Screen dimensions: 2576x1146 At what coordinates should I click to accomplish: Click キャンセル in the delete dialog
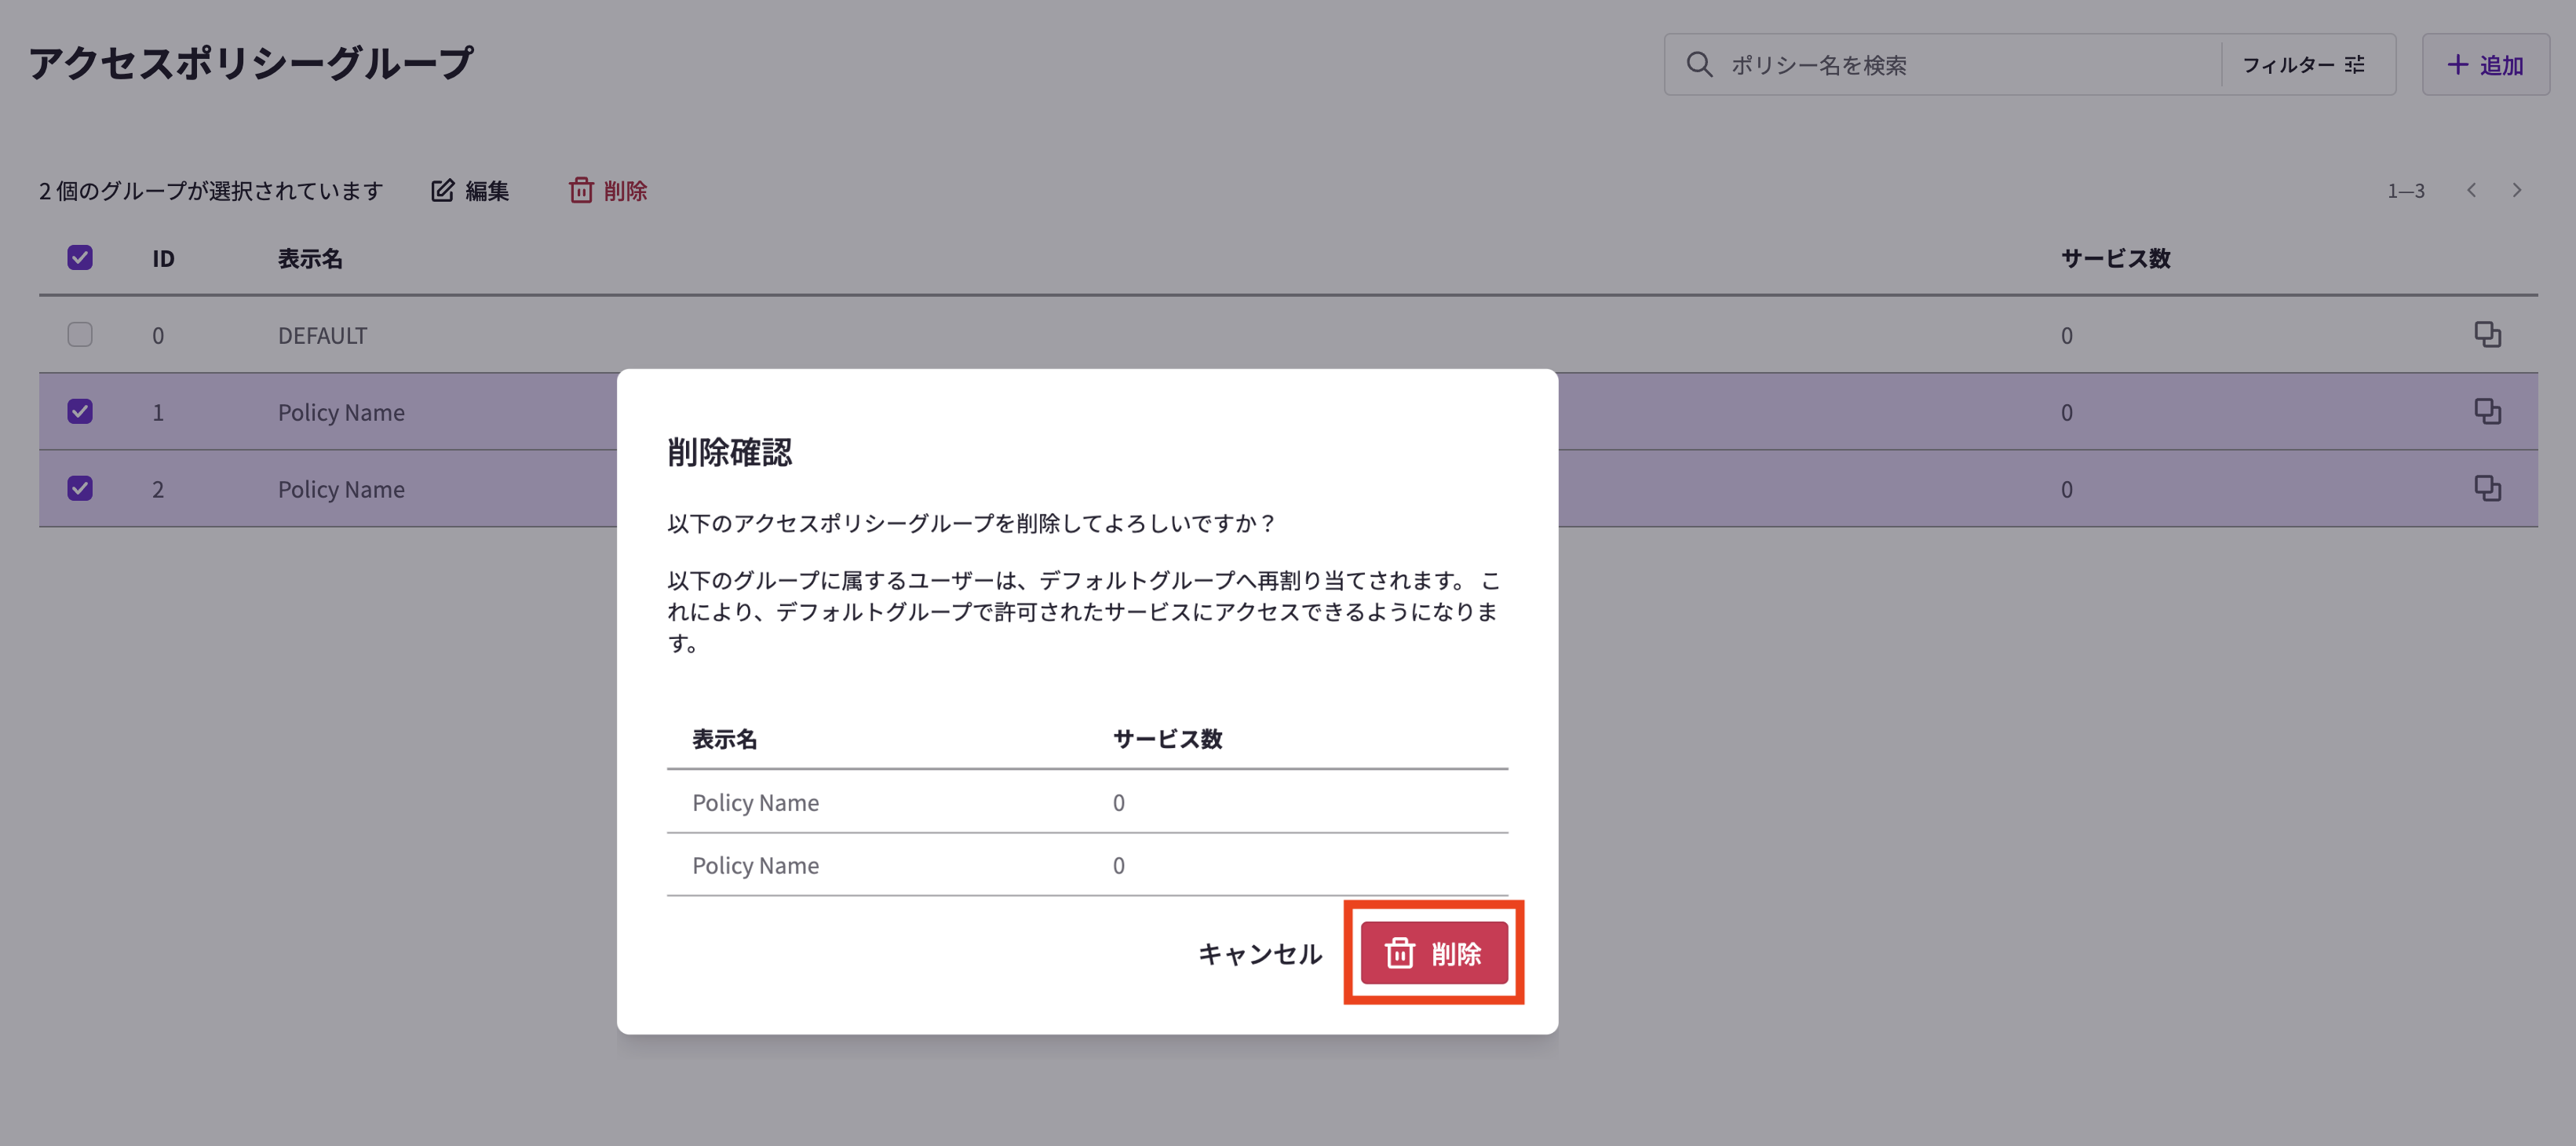point(1260,954)
